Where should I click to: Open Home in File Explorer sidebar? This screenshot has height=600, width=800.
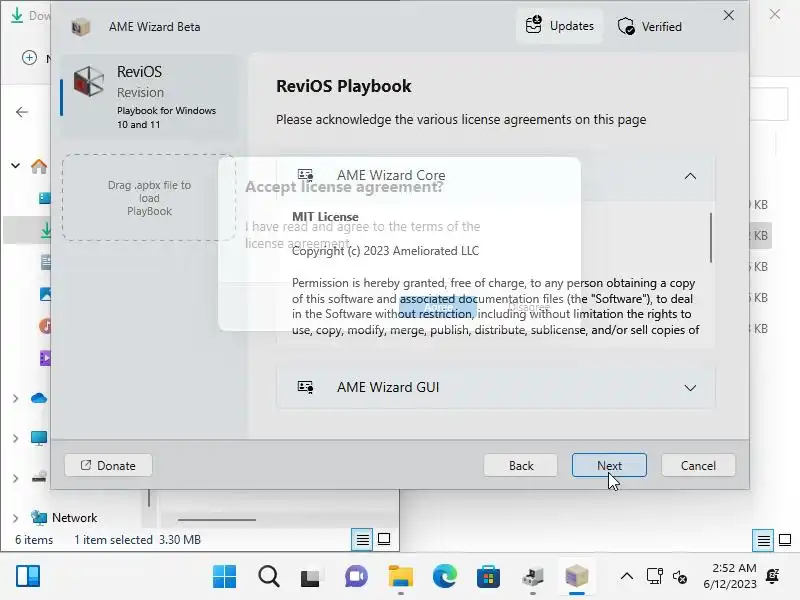click(x=39, y=166)
